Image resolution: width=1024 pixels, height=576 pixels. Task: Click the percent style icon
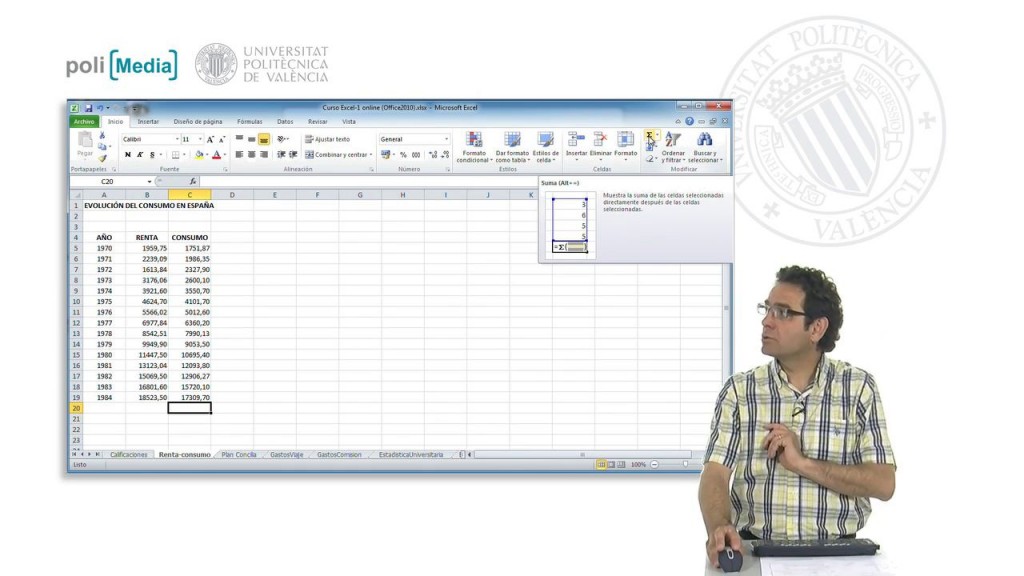[403, 155]
